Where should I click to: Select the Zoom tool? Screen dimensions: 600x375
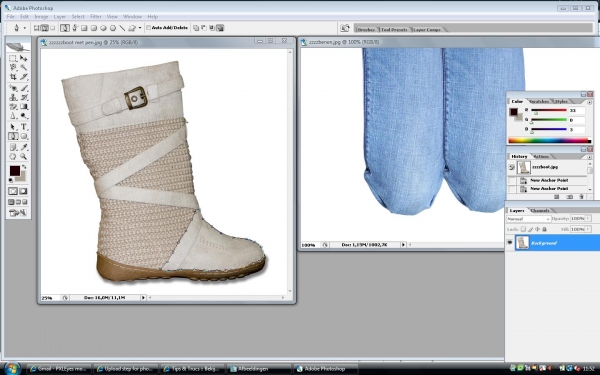[24, 157]
